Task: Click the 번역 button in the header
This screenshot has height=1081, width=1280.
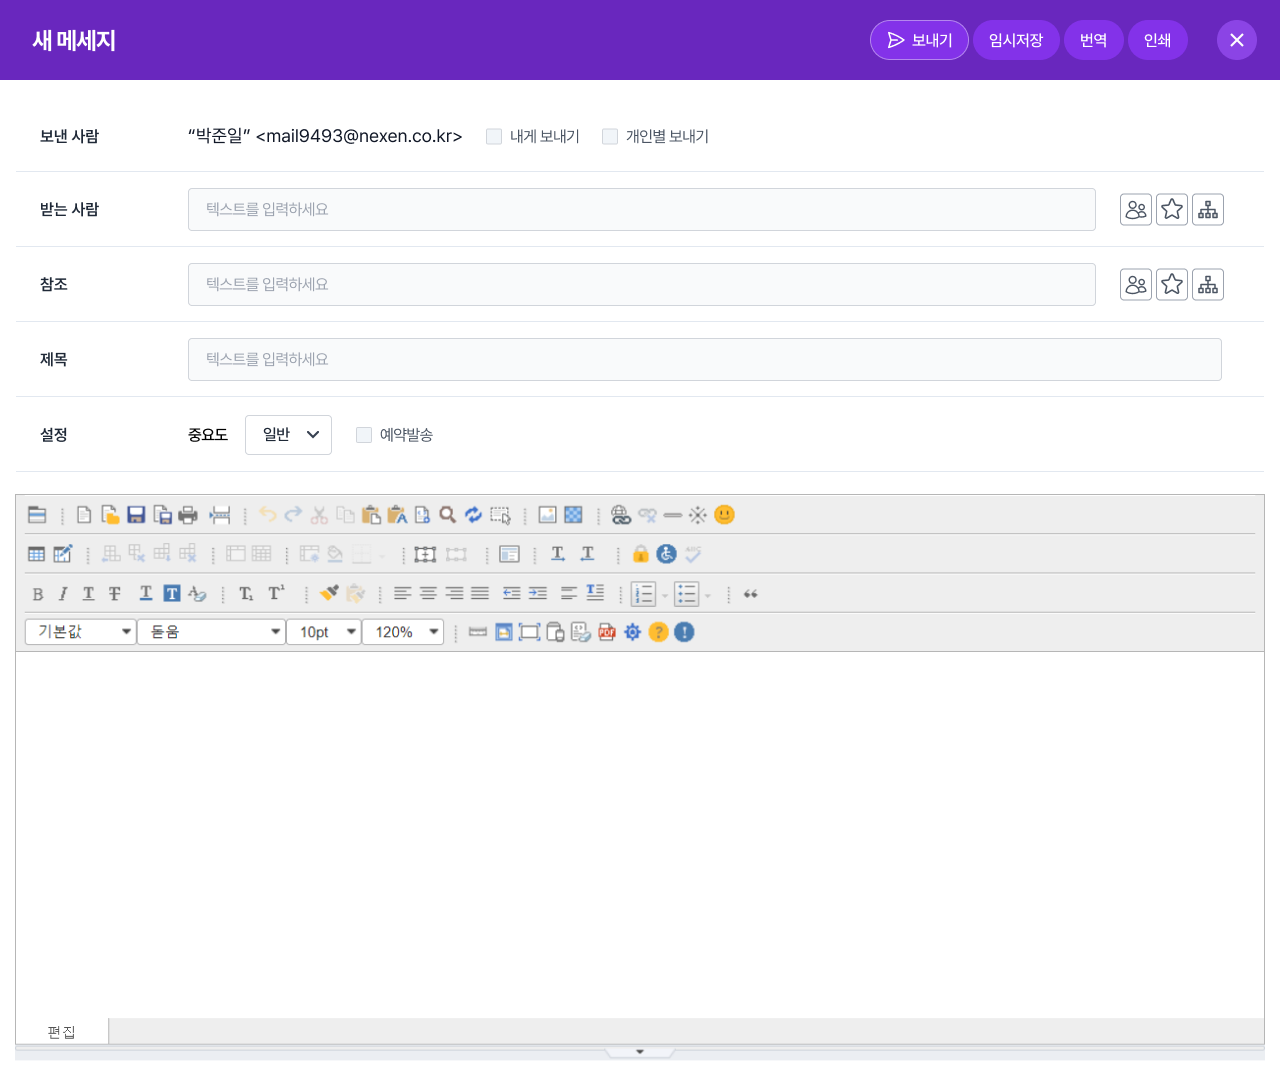Action: pos(1093,40)
